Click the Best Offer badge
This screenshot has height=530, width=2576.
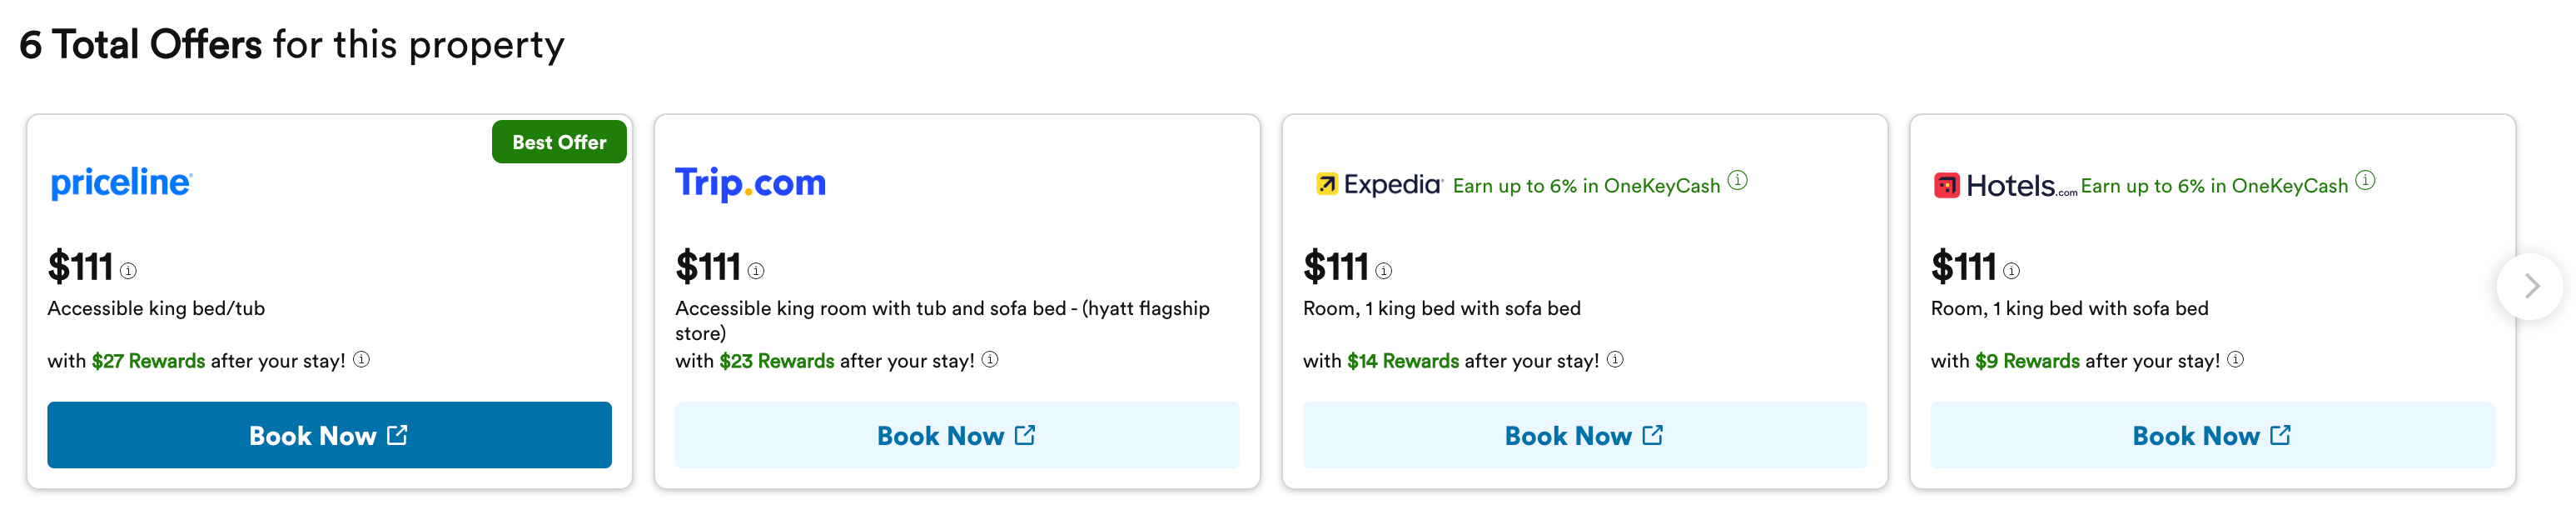559,142
